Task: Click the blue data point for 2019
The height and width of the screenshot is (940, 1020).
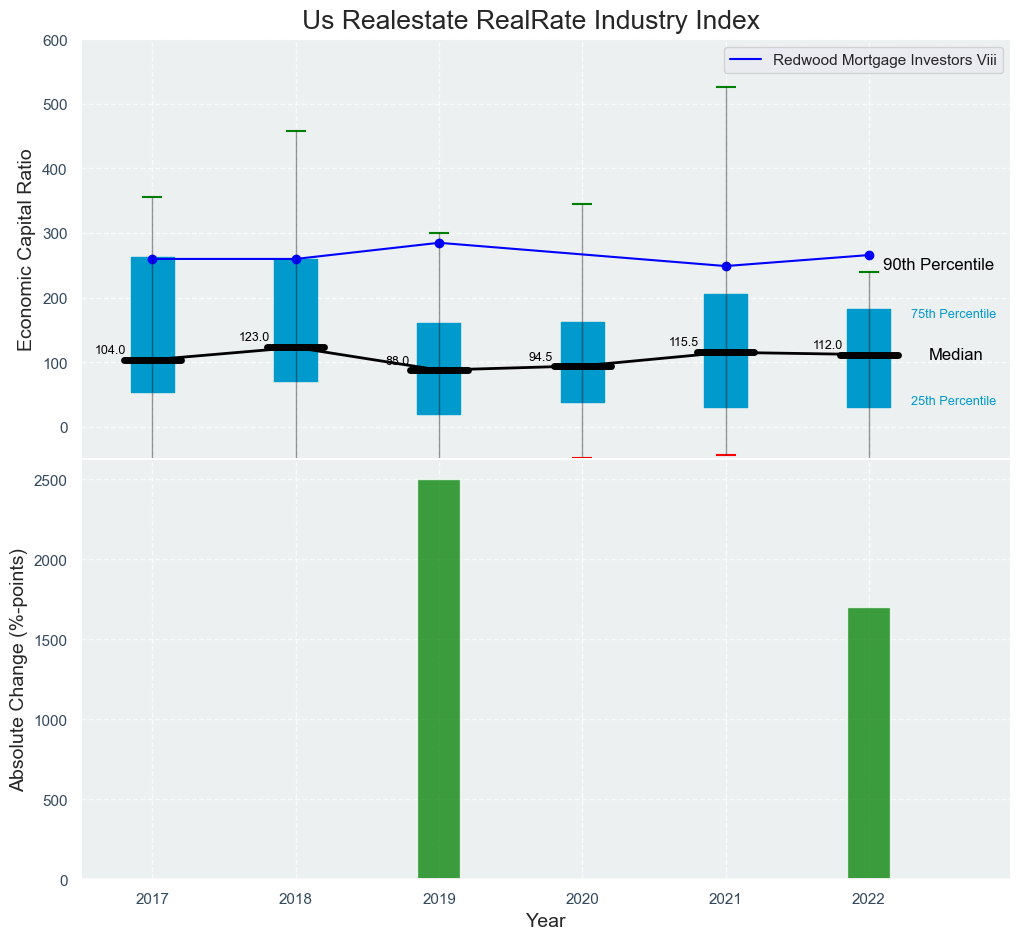Action: 439,243
